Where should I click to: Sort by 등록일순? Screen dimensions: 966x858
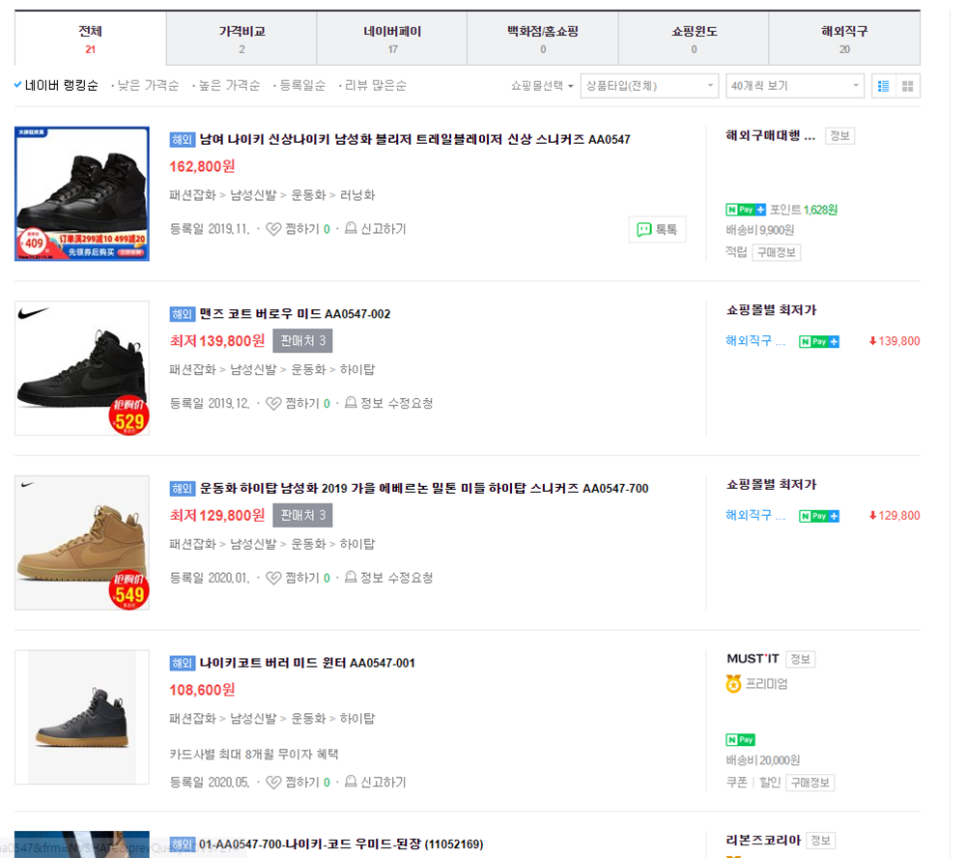tap(300, 86)
